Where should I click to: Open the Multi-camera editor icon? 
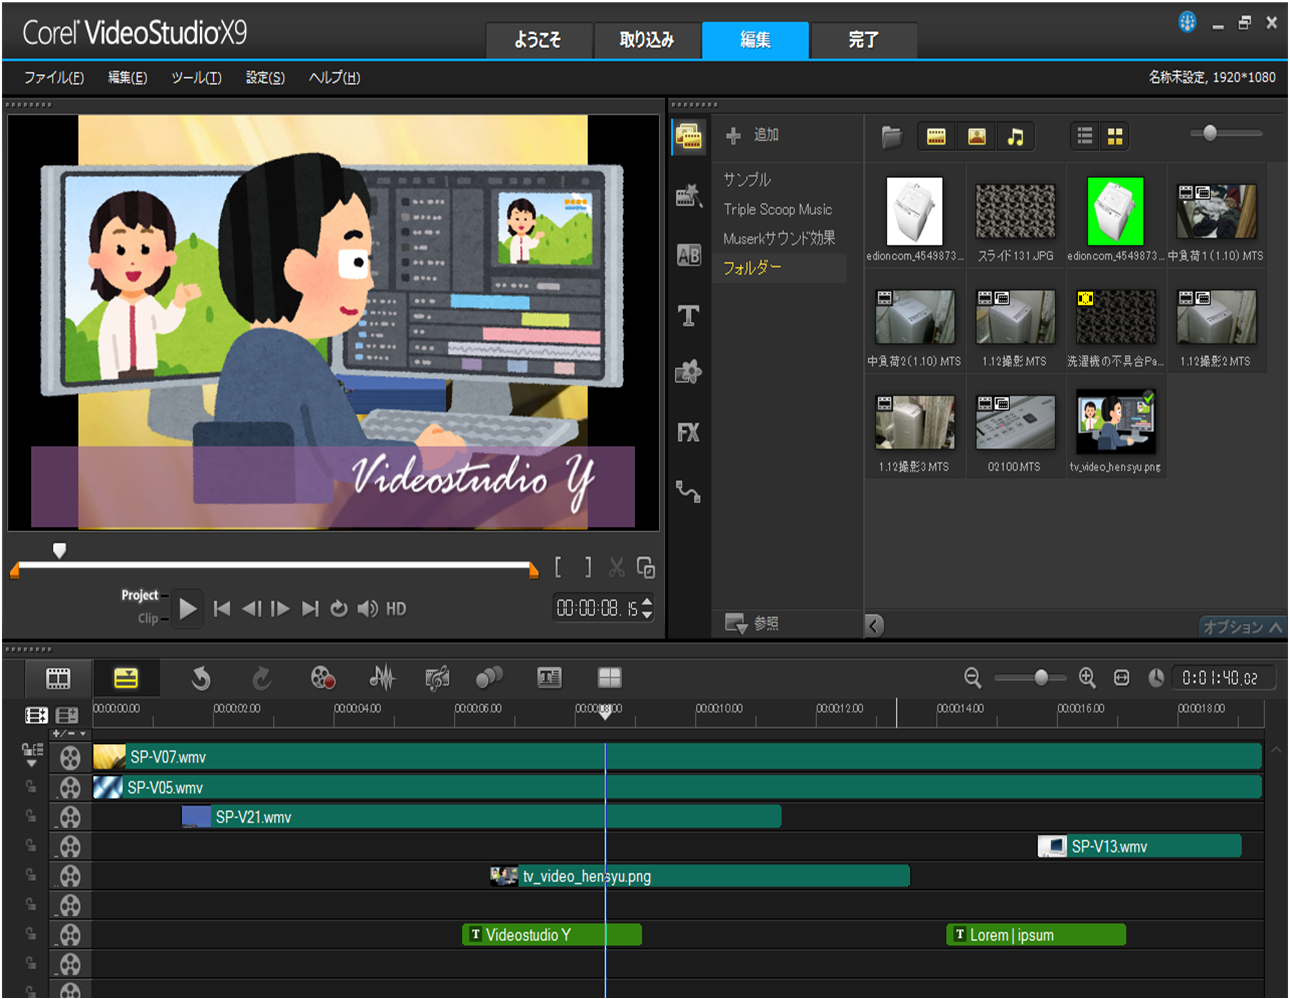pyautogui.click(x=609, y=678)
